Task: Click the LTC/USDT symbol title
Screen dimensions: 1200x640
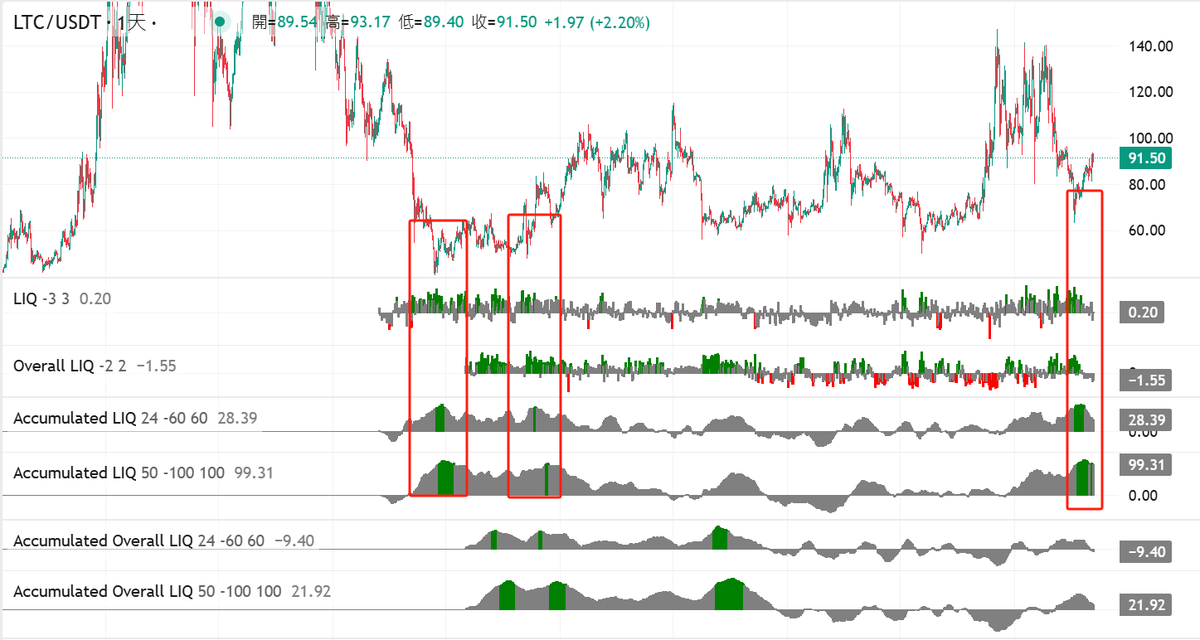Action: tap(57, 22)
